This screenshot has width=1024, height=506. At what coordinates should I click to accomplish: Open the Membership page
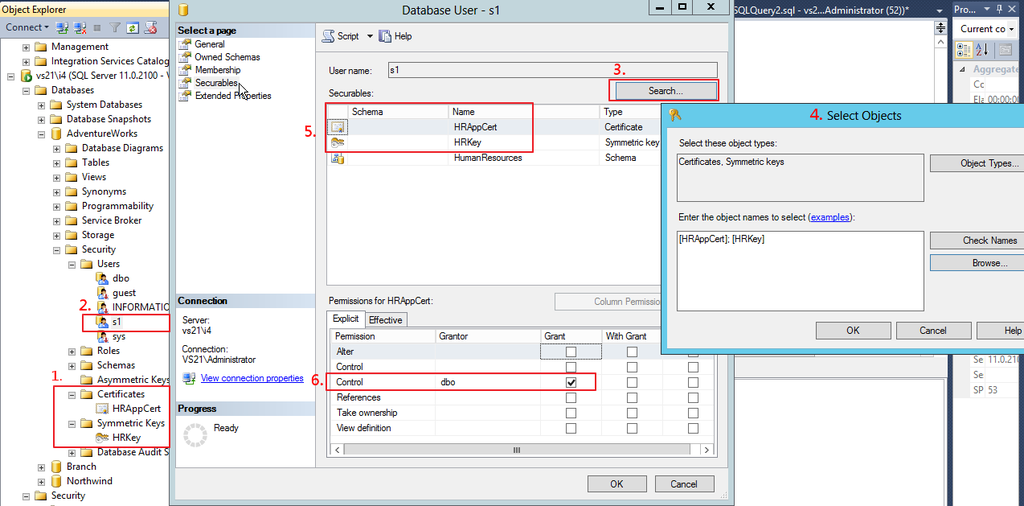coord(217,70)
